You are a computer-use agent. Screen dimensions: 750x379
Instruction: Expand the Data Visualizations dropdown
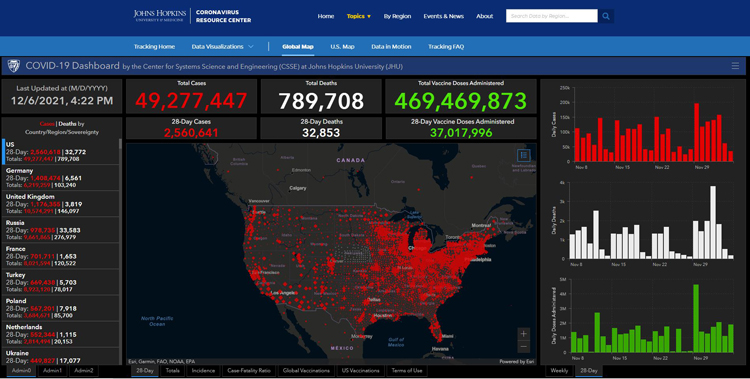click(222, 46)
